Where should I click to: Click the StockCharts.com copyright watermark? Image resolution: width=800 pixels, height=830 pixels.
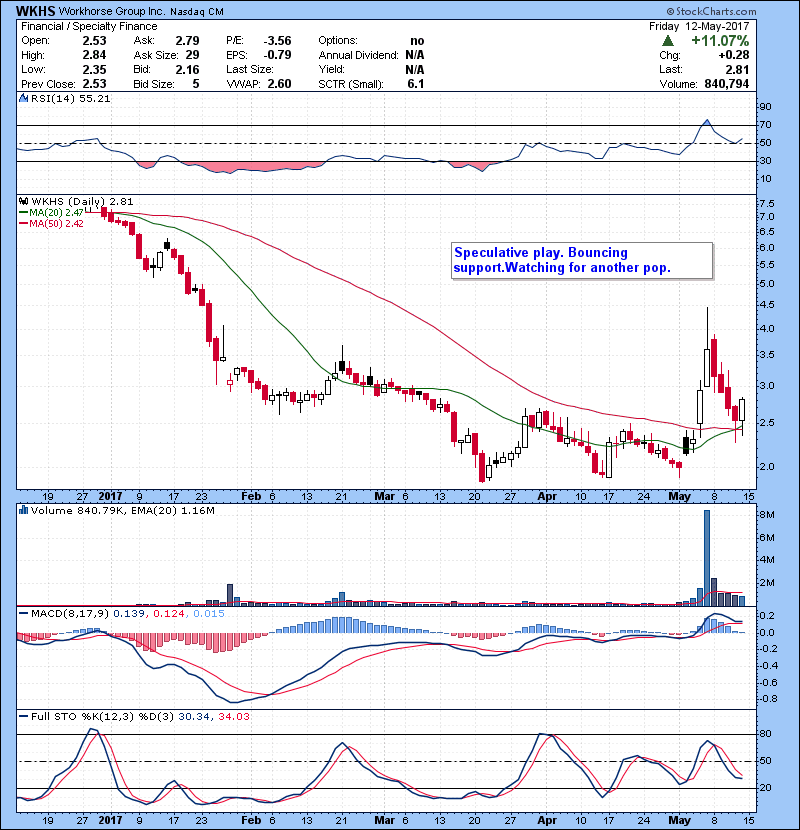[711, 11]
